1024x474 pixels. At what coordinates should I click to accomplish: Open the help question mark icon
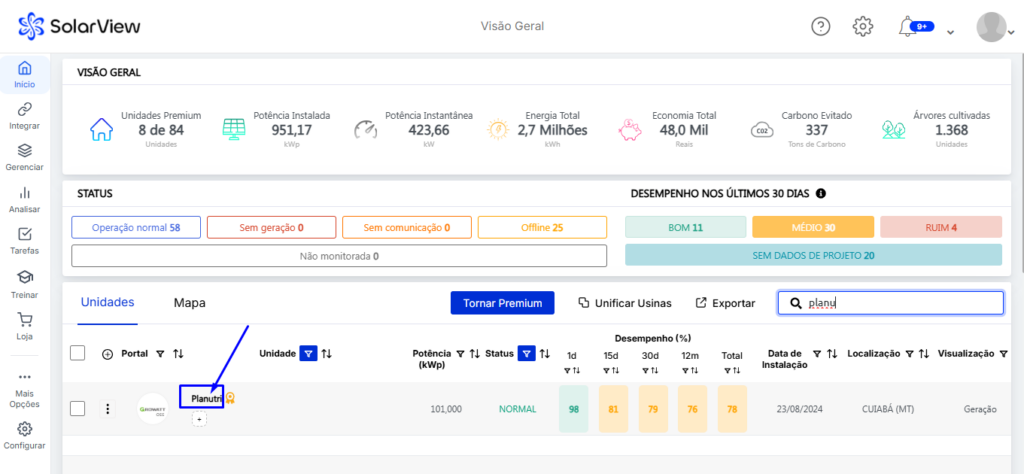tap(820, 26)
